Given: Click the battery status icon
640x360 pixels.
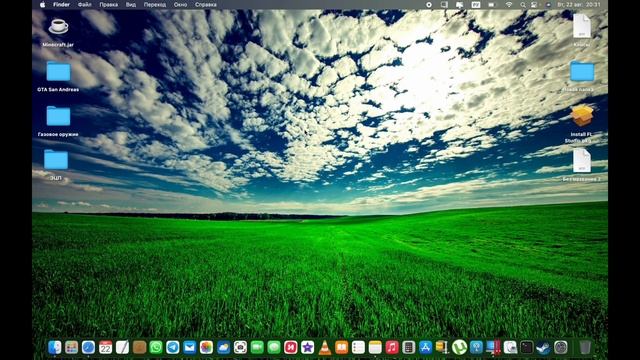Looking at the screenshot, I should [x=491, y=5].
